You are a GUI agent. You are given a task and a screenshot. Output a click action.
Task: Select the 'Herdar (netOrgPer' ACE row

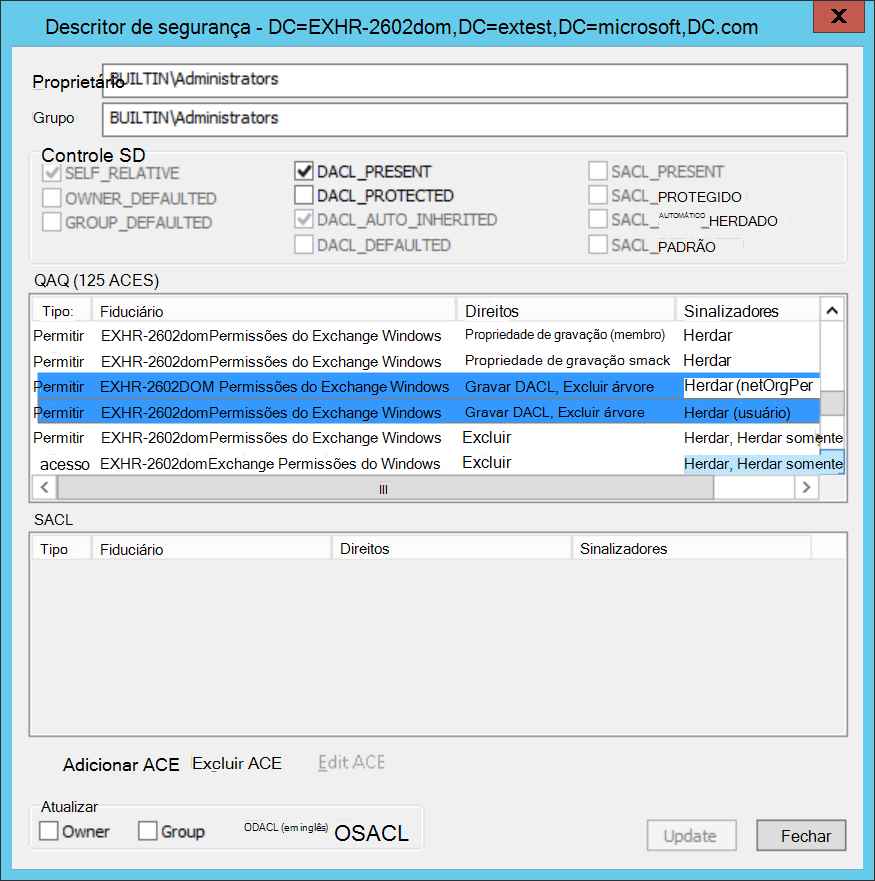426,387
